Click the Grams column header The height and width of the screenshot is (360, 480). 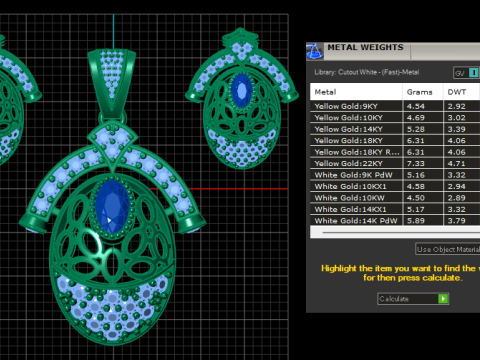tap(423, 92)
